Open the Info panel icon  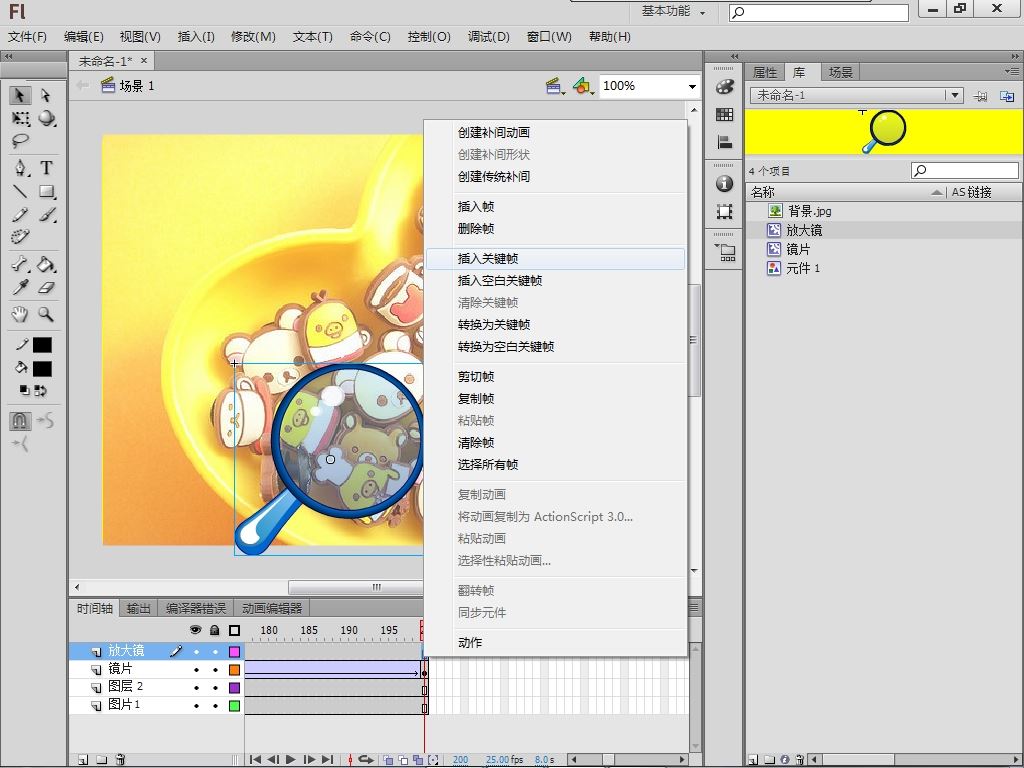[x=724, y=184]
